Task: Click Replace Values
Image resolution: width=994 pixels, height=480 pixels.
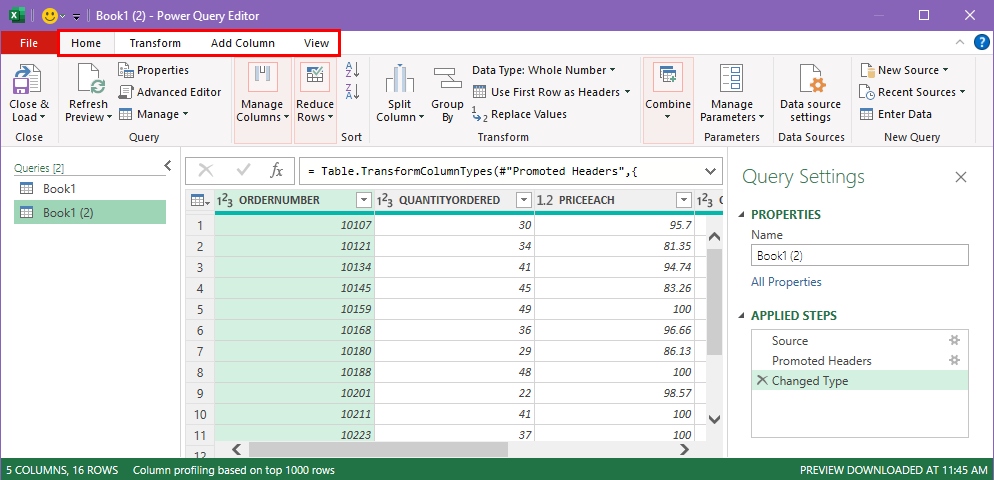Action: click(520, 114)
